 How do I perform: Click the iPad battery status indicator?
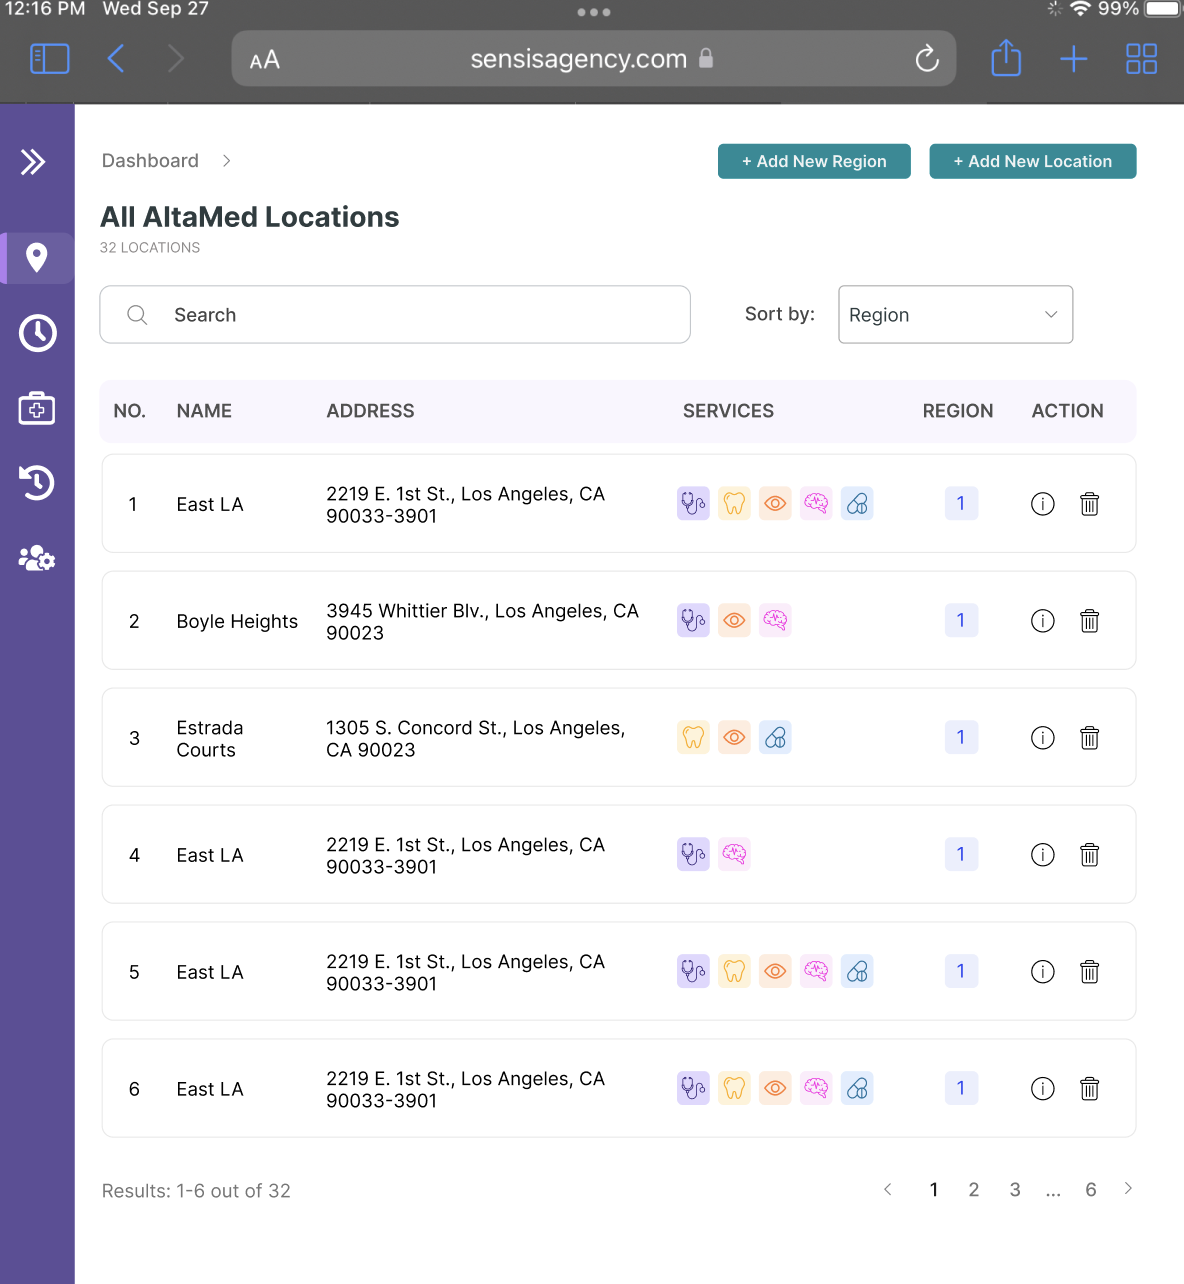tap(1162, 9)
